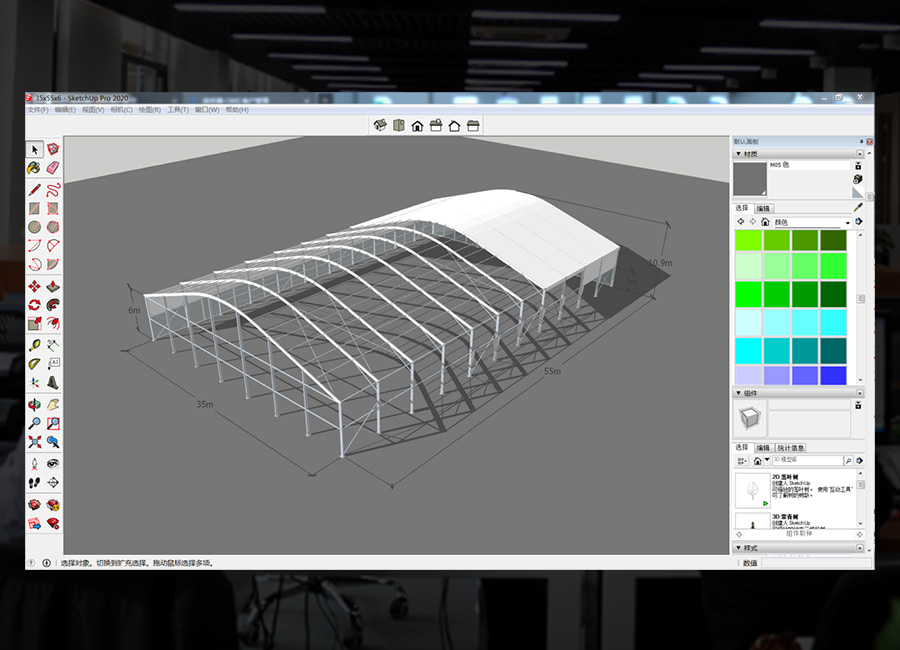Screen dimensions: 900x650
Task: Open components 统计信息 tab
Action: pos(791,448)
